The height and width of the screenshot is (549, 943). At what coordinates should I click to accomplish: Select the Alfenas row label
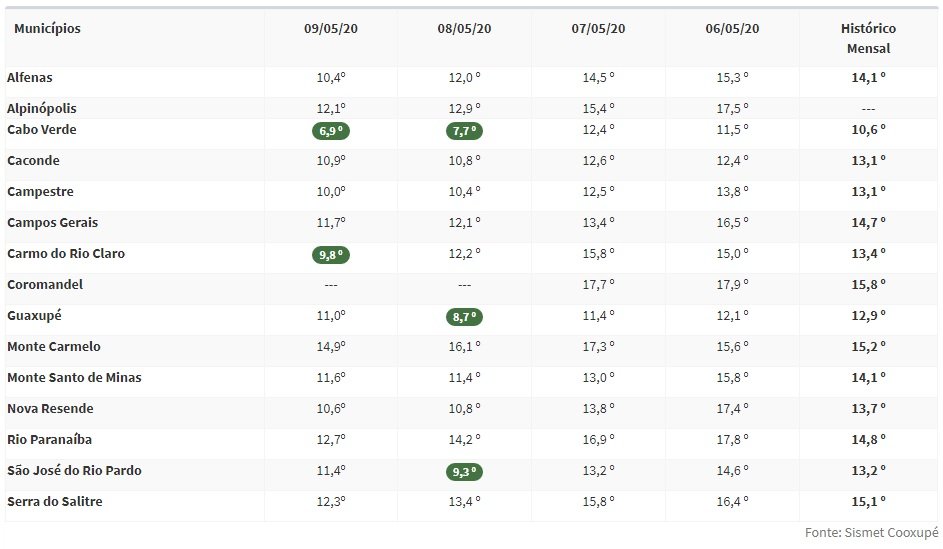click(30, 78)
